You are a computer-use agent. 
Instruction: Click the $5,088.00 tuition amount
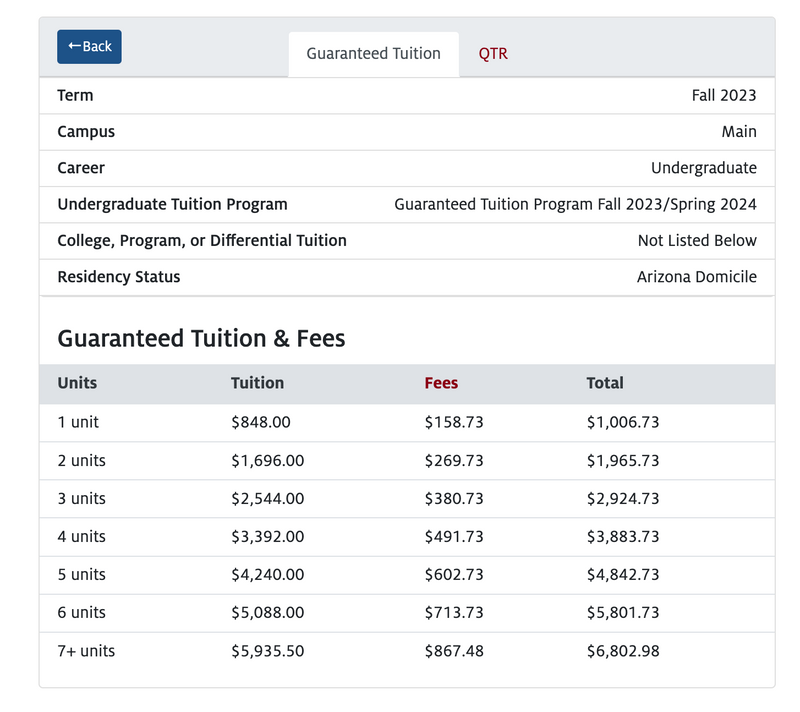point(267,613)
